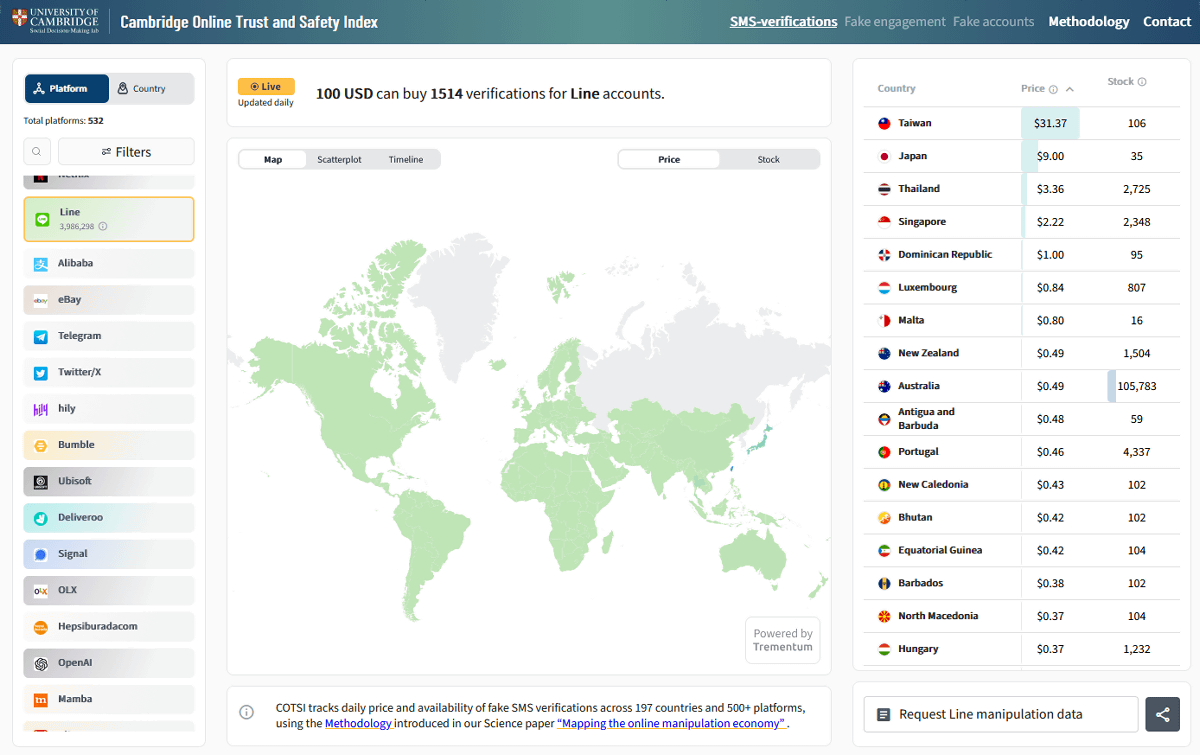This screenshot has height=755, width=1200.
Task: Toggle Price column sort arrow
Action: 1070,89
